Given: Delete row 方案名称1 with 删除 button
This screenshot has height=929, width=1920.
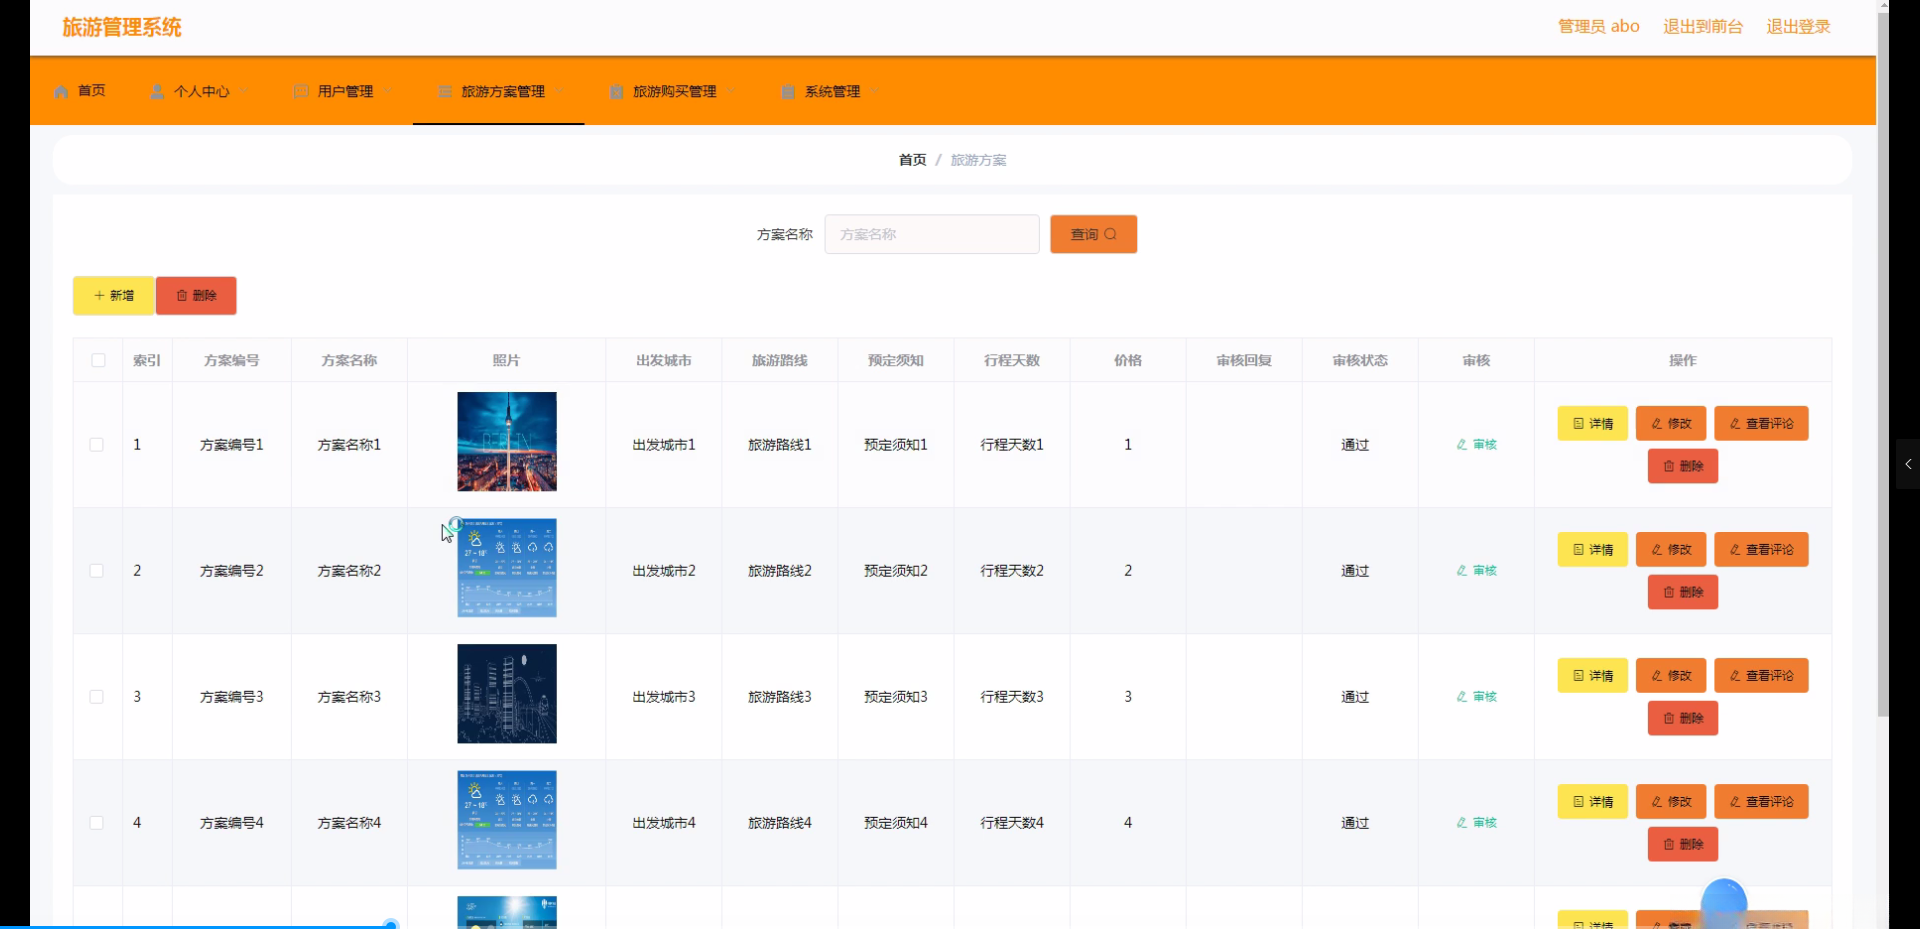Looking at the screenshot, I should click(x=1683, y=466).
